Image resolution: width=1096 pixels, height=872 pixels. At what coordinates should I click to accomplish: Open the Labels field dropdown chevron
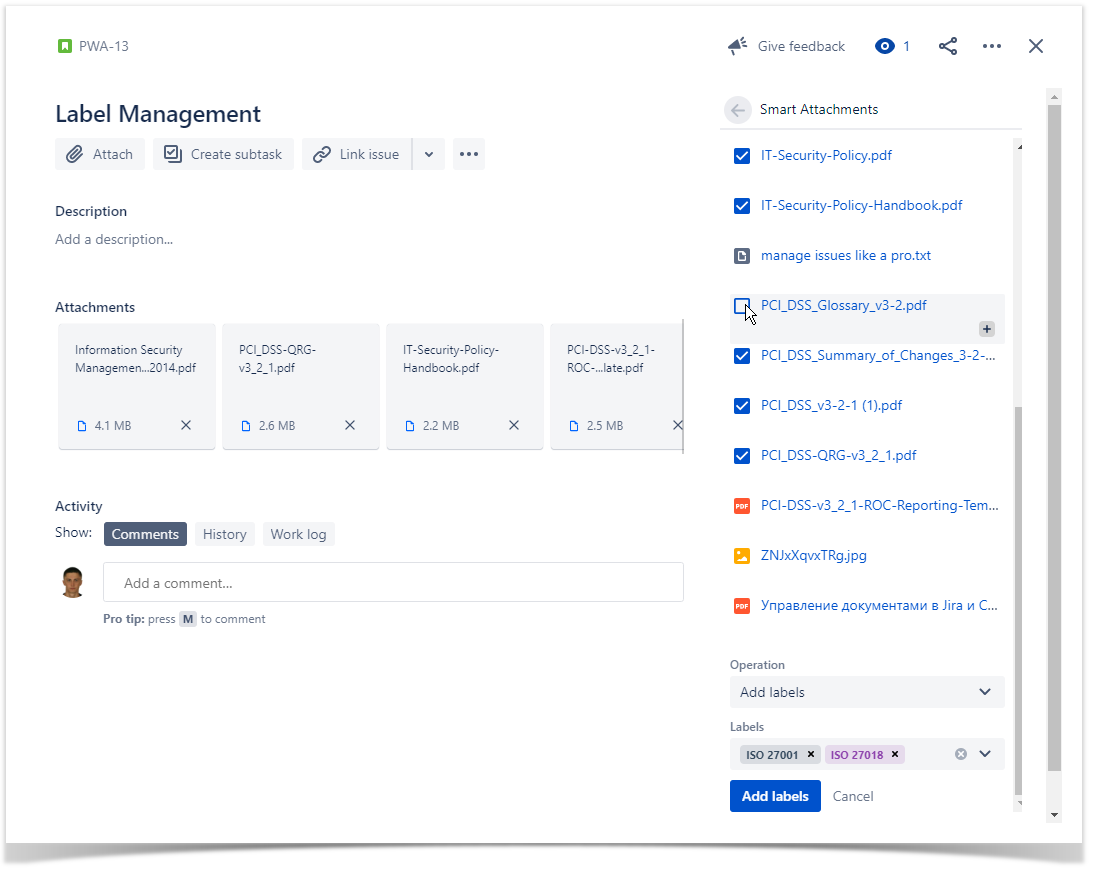click(985, 754)
